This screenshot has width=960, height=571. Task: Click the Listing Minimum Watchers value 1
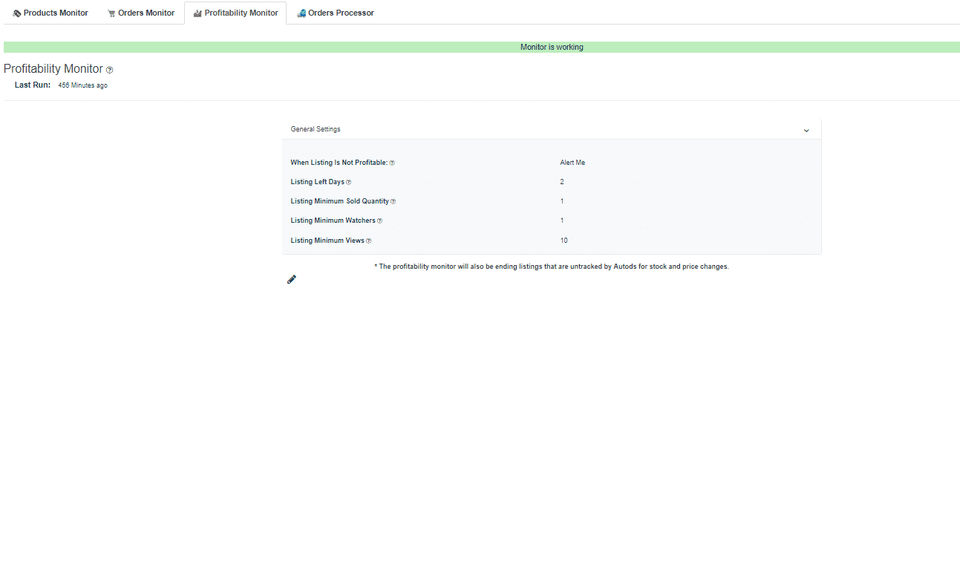[x=562, y=220]
